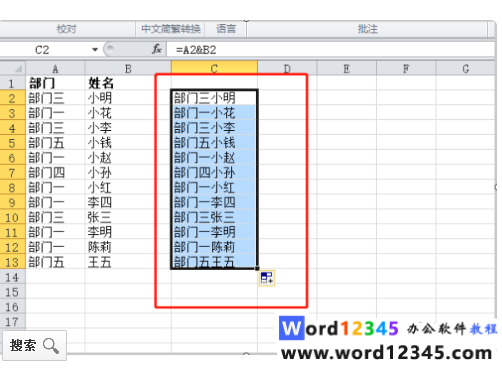Click name cell 小赵

pyautogui.click(x=128, y=158)
